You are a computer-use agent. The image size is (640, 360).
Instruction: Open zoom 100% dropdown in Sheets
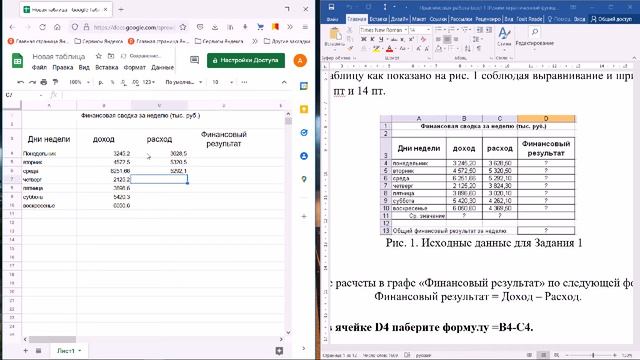79,82
